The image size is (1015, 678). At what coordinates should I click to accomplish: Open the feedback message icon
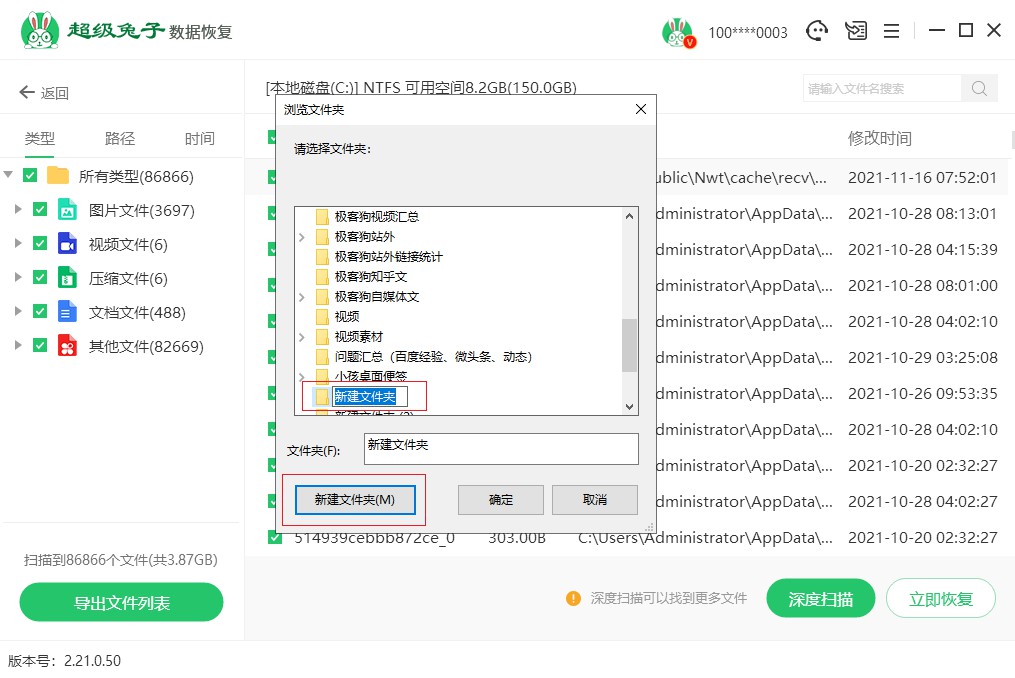pyautogui.click(x=855, y=31)
